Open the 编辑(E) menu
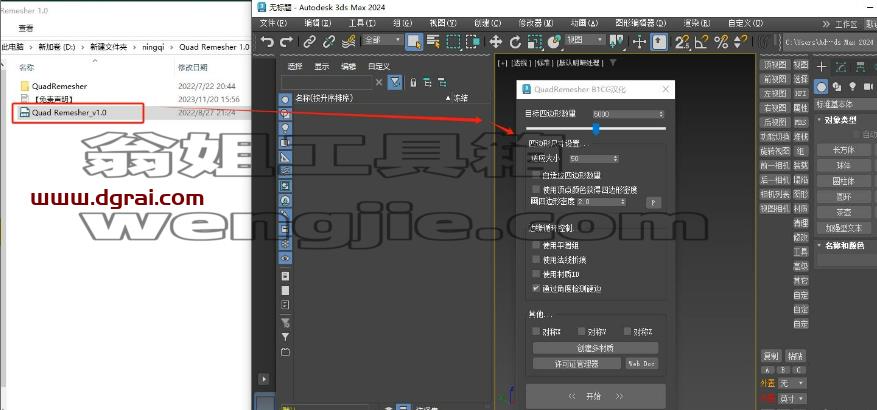This screenshot has height=410, width=877. pos(318,23)
